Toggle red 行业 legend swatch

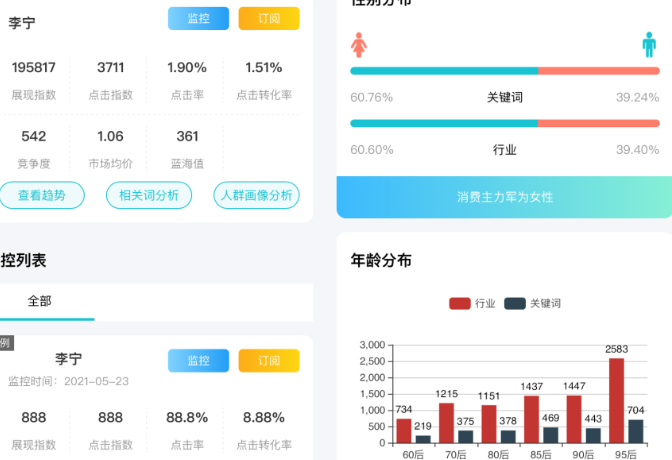[459, 304]
